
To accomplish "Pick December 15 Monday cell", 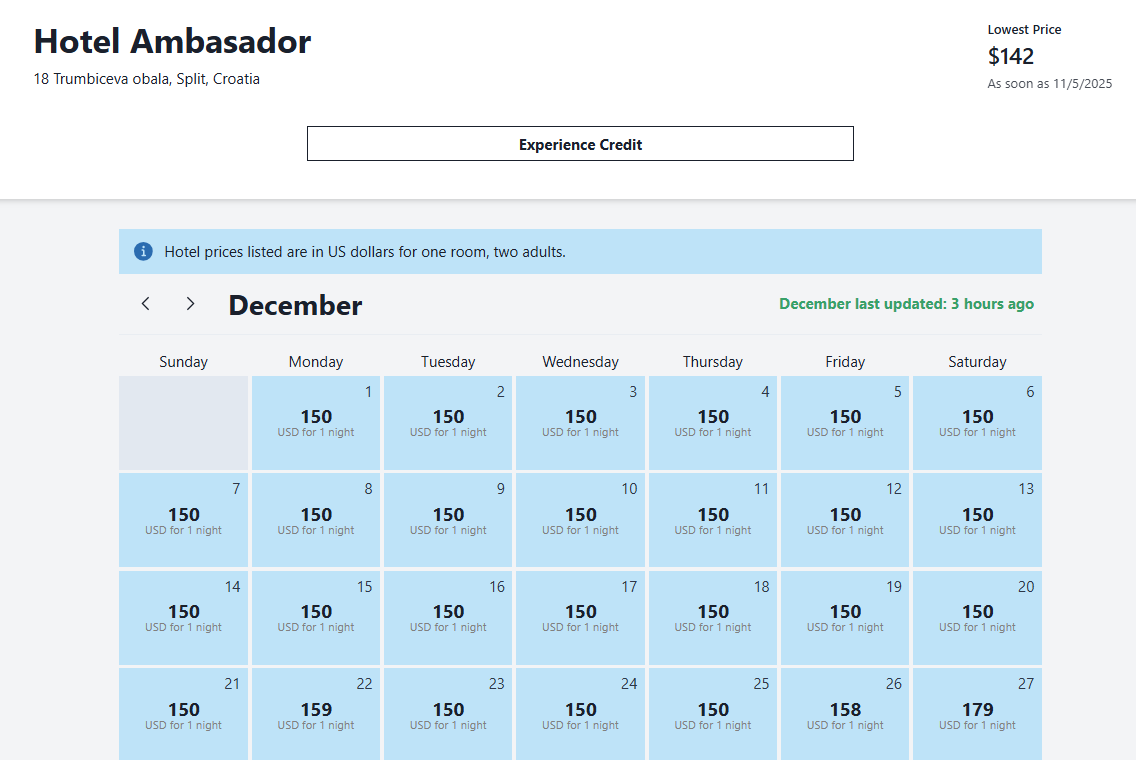I will point(316,618).
